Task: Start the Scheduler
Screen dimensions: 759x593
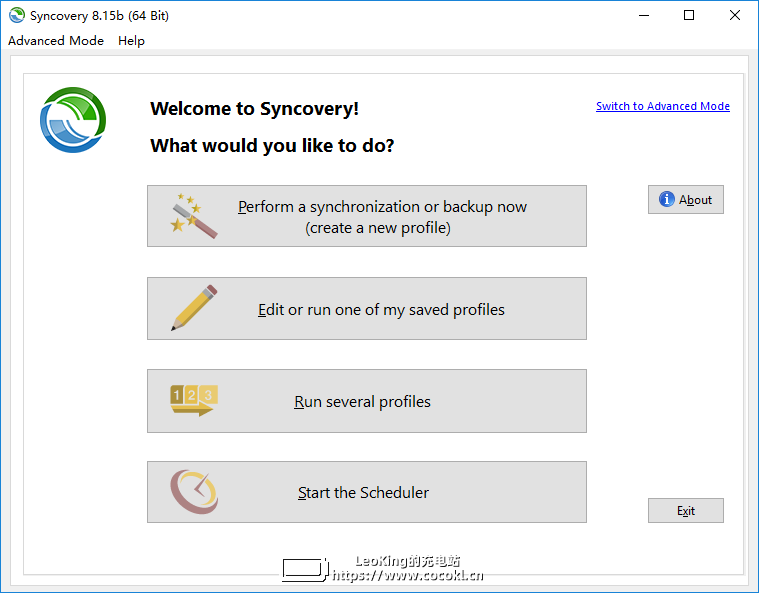Action: pyautogui.click(x=367, y=492)
